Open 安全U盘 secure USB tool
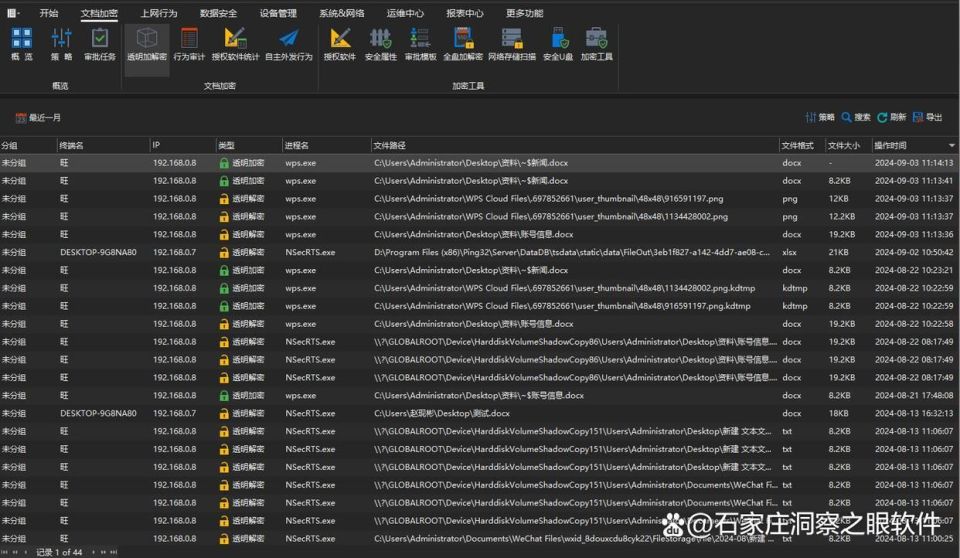Screen dimensions: 960x558 tap(558, 44)
